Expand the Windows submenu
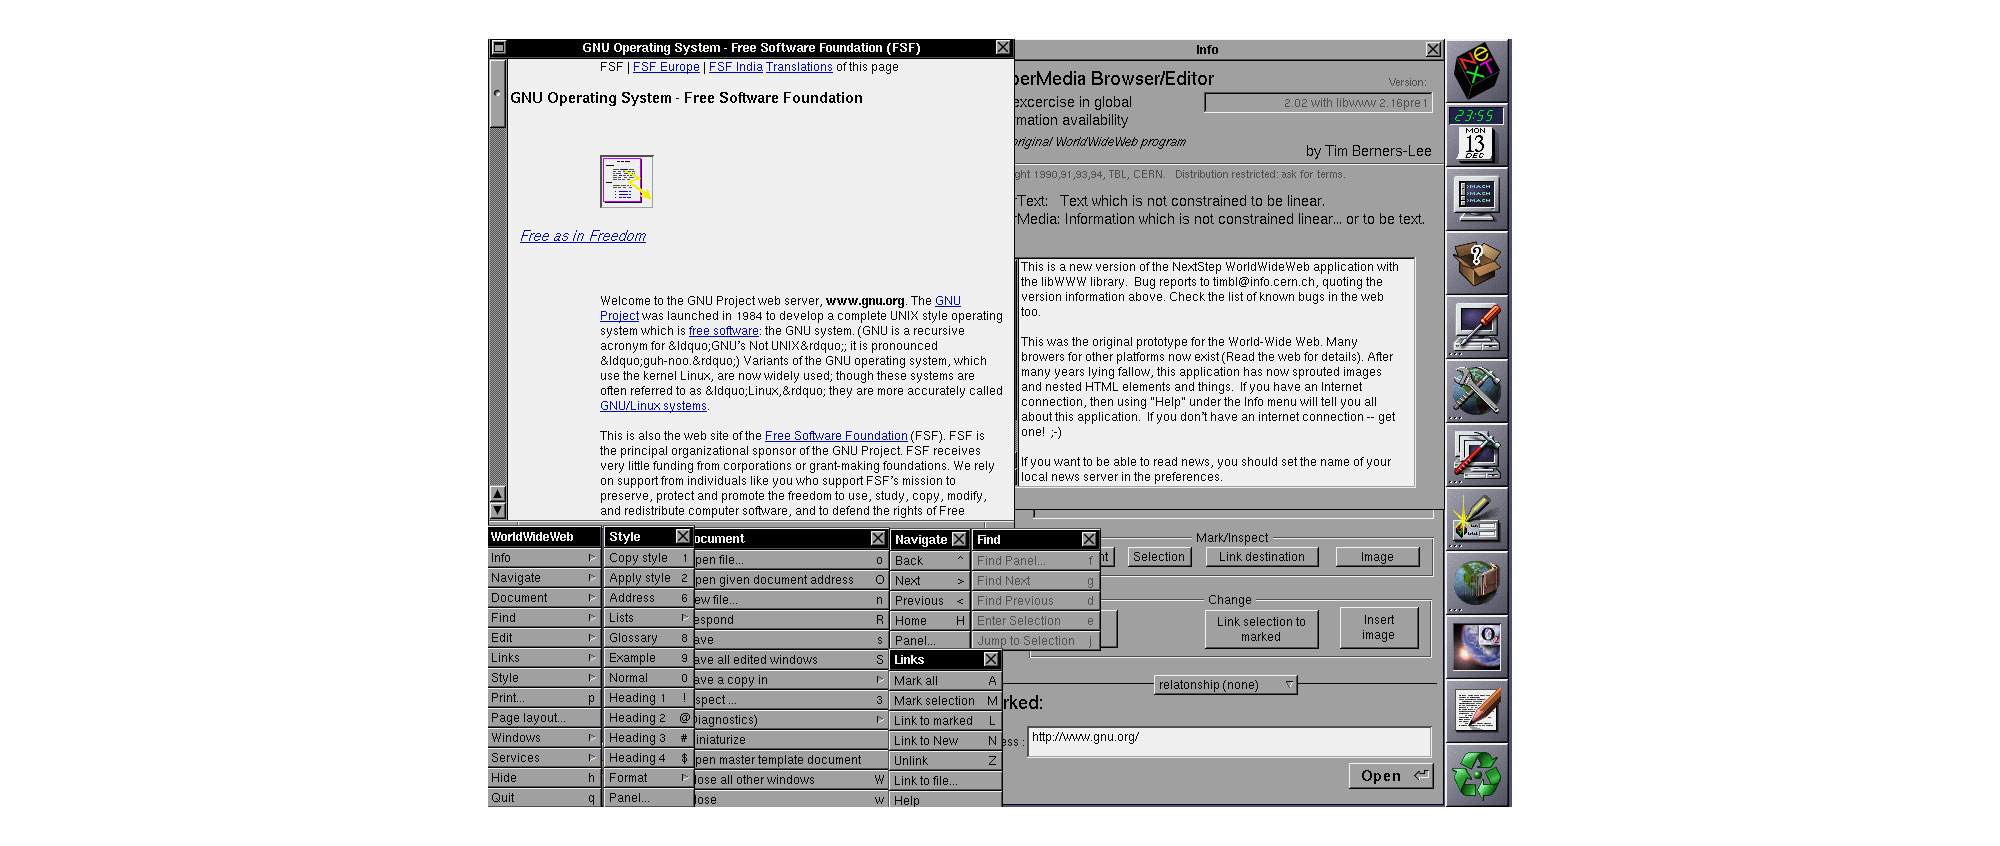 pos(544,738)
